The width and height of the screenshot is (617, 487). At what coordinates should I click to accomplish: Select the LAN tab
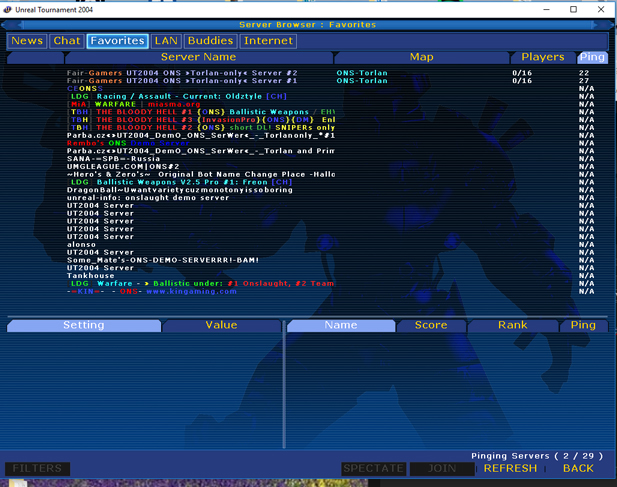pyautogui.click(x=166, y=41)
